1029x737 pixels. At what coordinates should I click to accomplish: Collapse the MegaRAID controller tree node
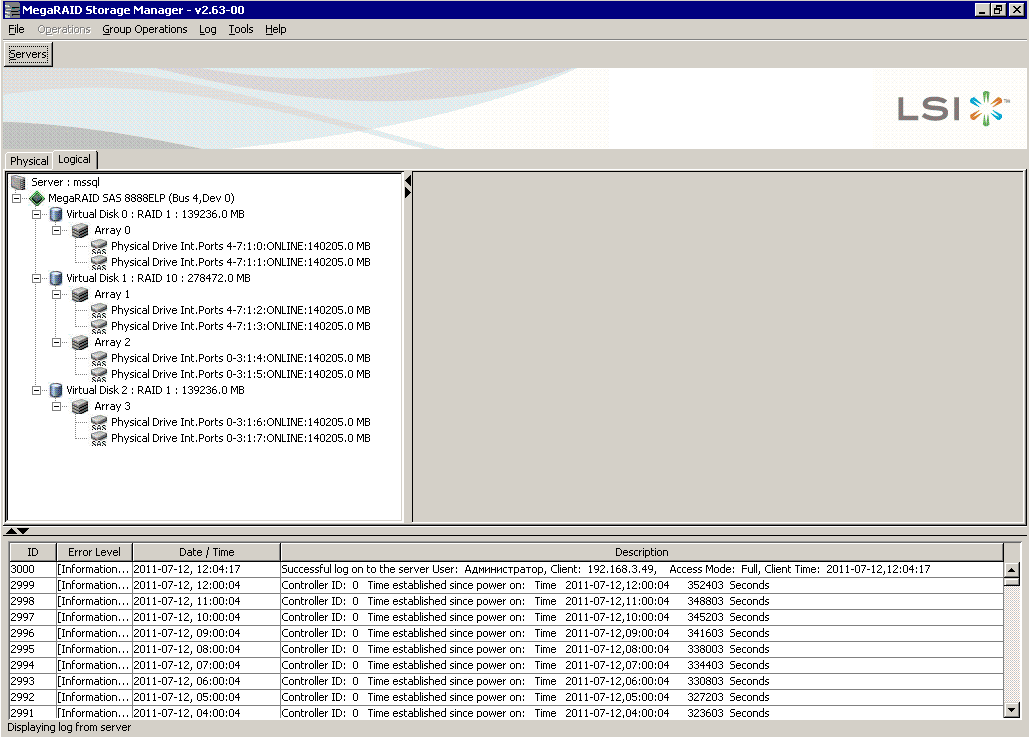tap(18, 198)
